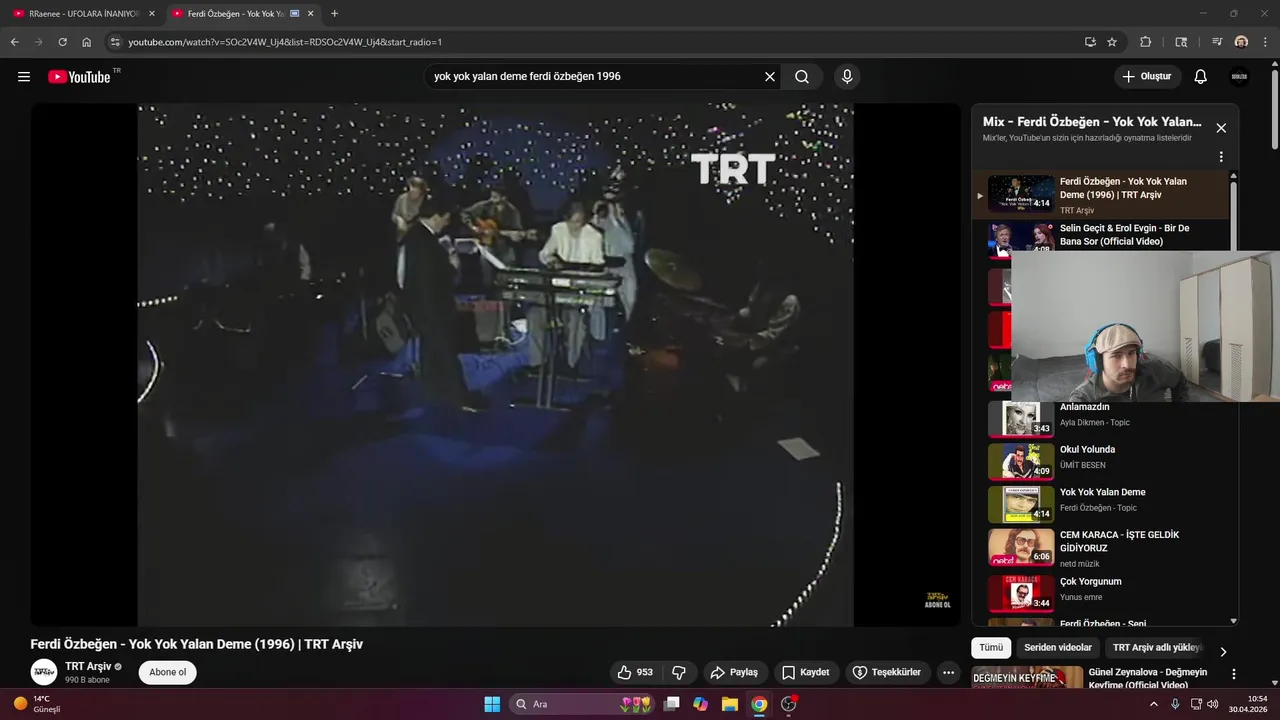Save video with Kaydet button
The image size is (1280, 720).
806,672
